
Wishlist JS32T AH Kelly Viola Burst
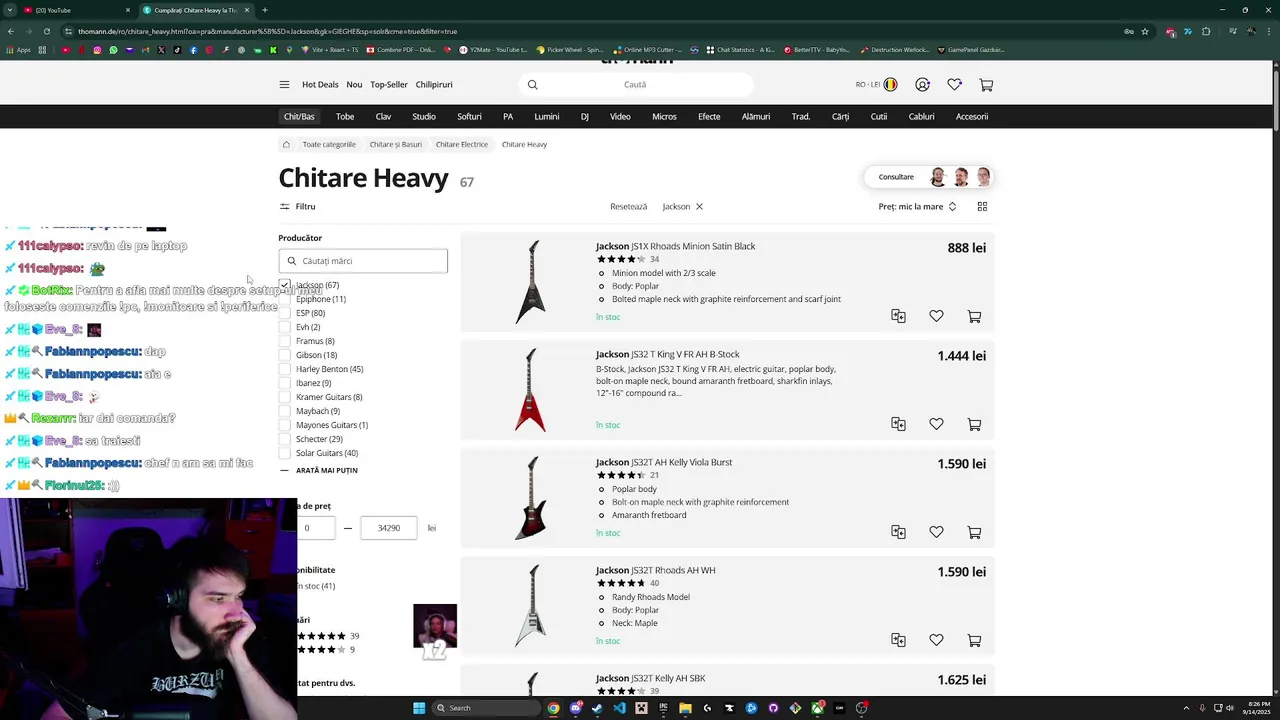point(936,532)
